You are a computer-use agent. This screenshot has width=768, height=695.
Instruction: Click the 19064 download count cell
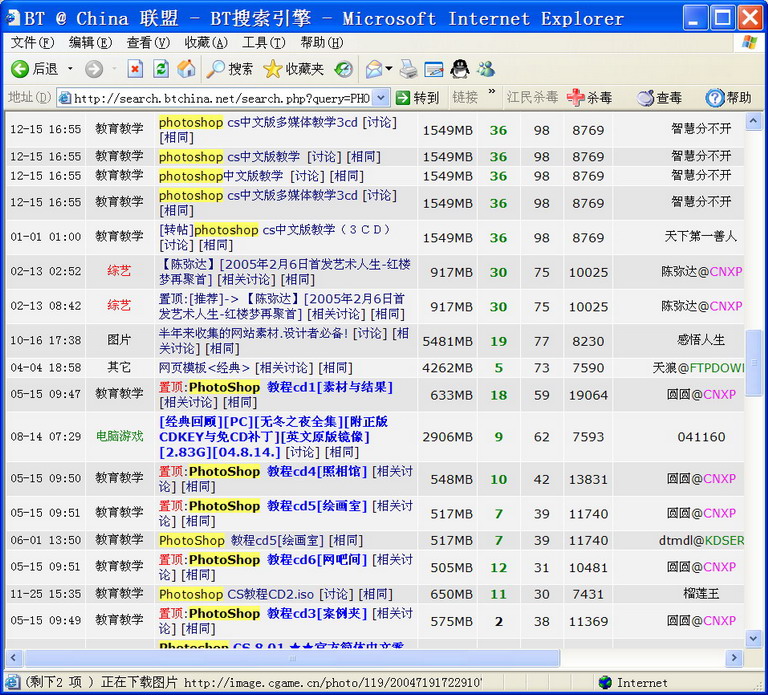(588, 395)
